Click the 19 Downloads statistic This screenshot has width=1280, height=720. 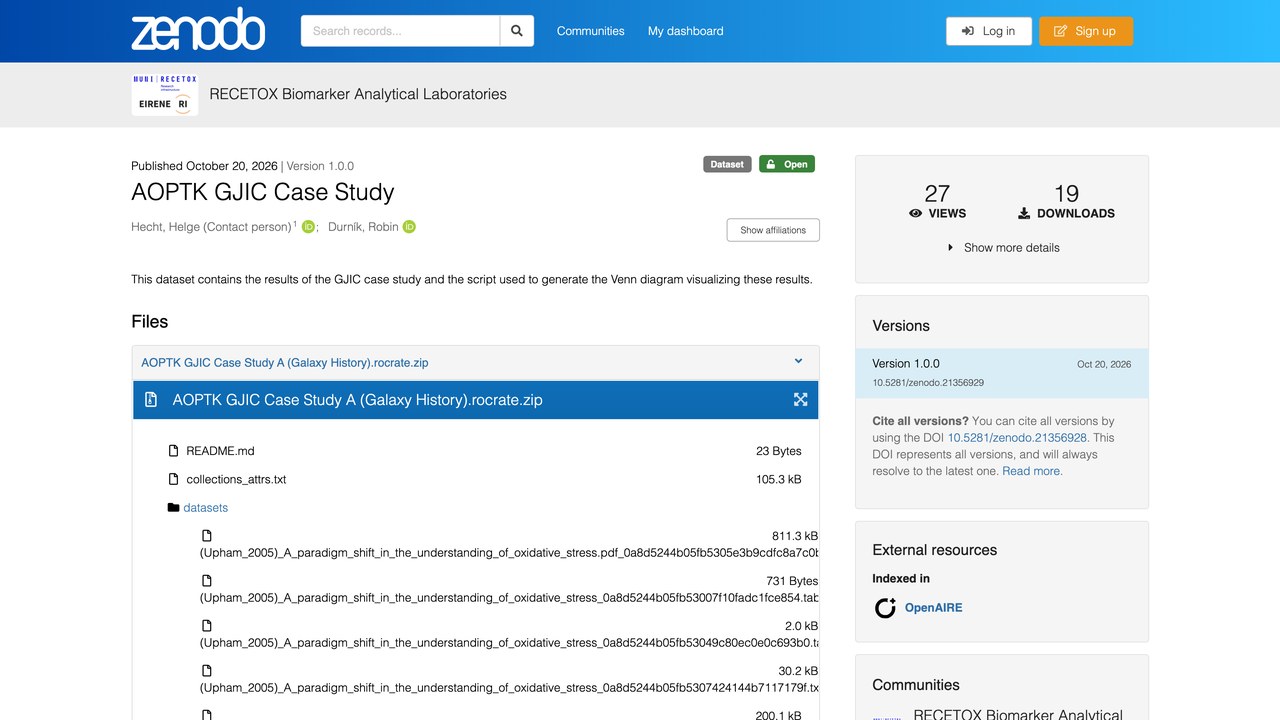coord(1066,201)
